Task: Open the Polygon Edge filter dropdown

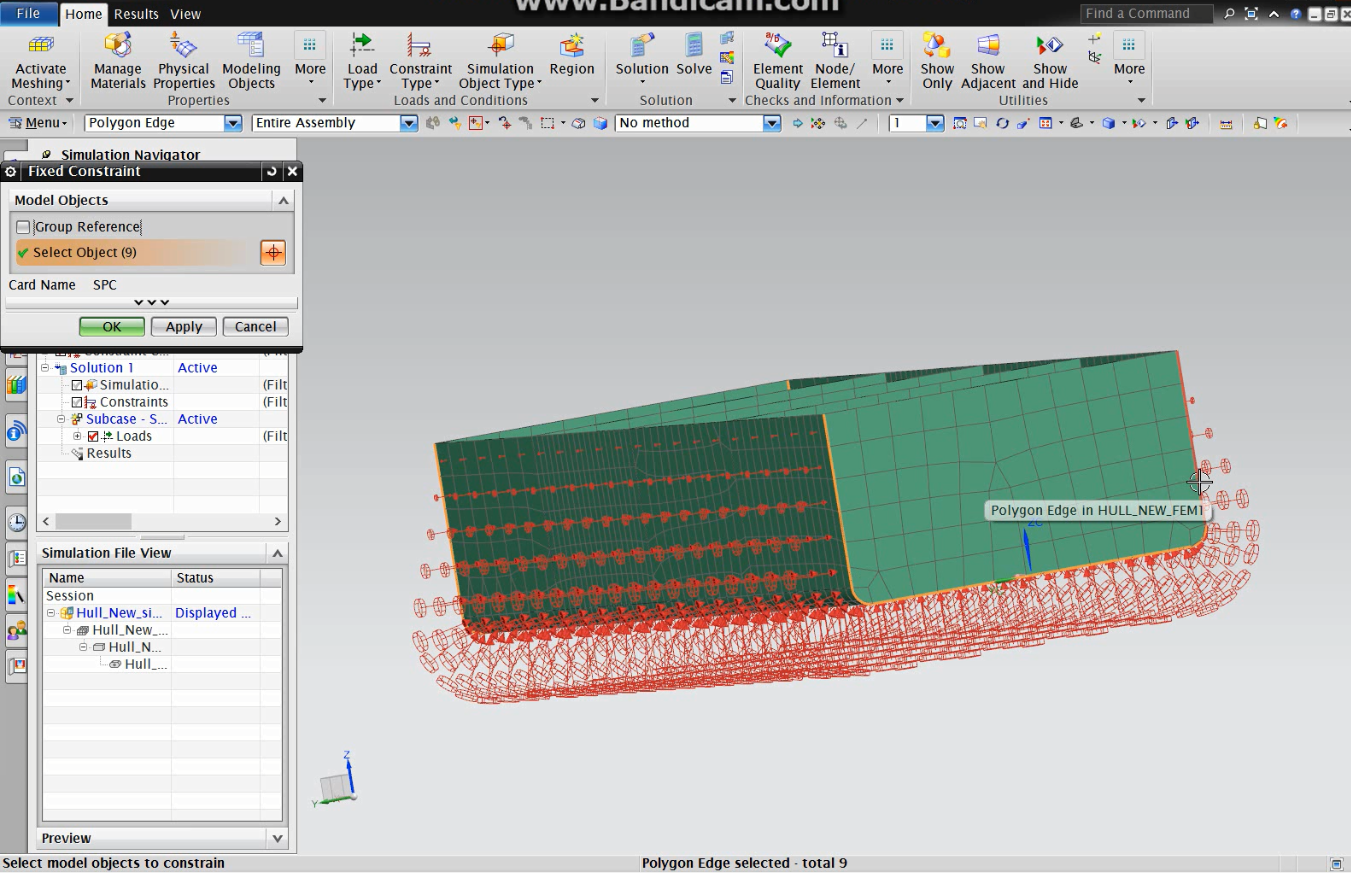Action: tap(233, 123)
